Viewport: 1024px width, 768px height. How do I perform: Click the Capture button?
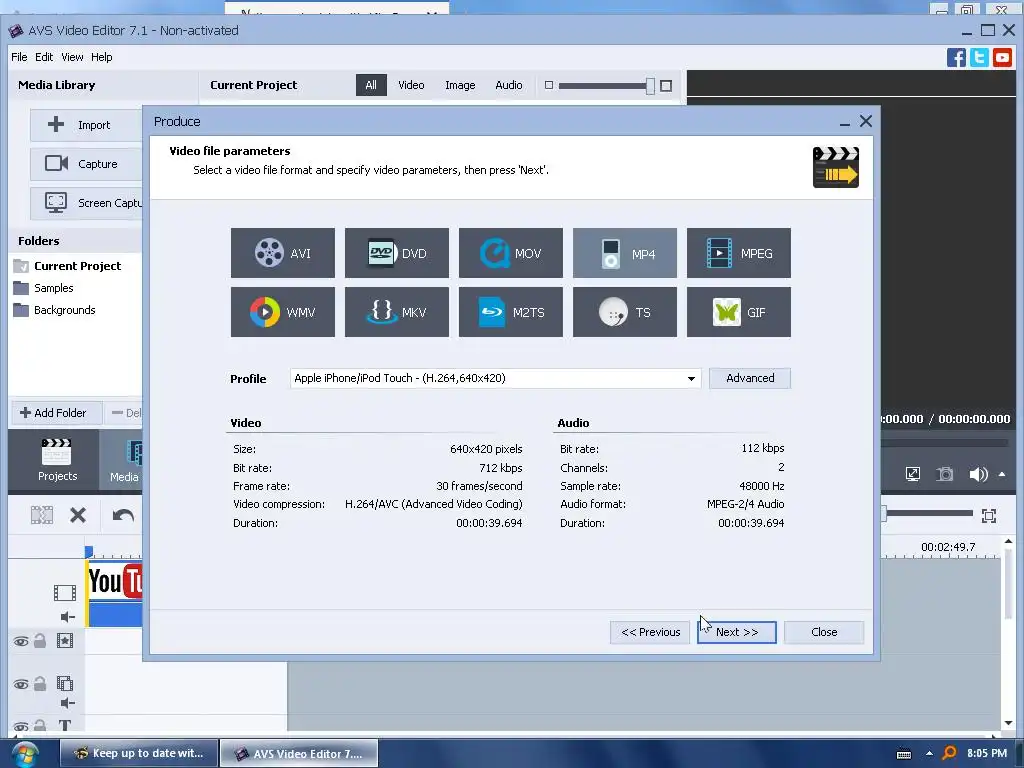pyautogui.click(x=86, y=164)
